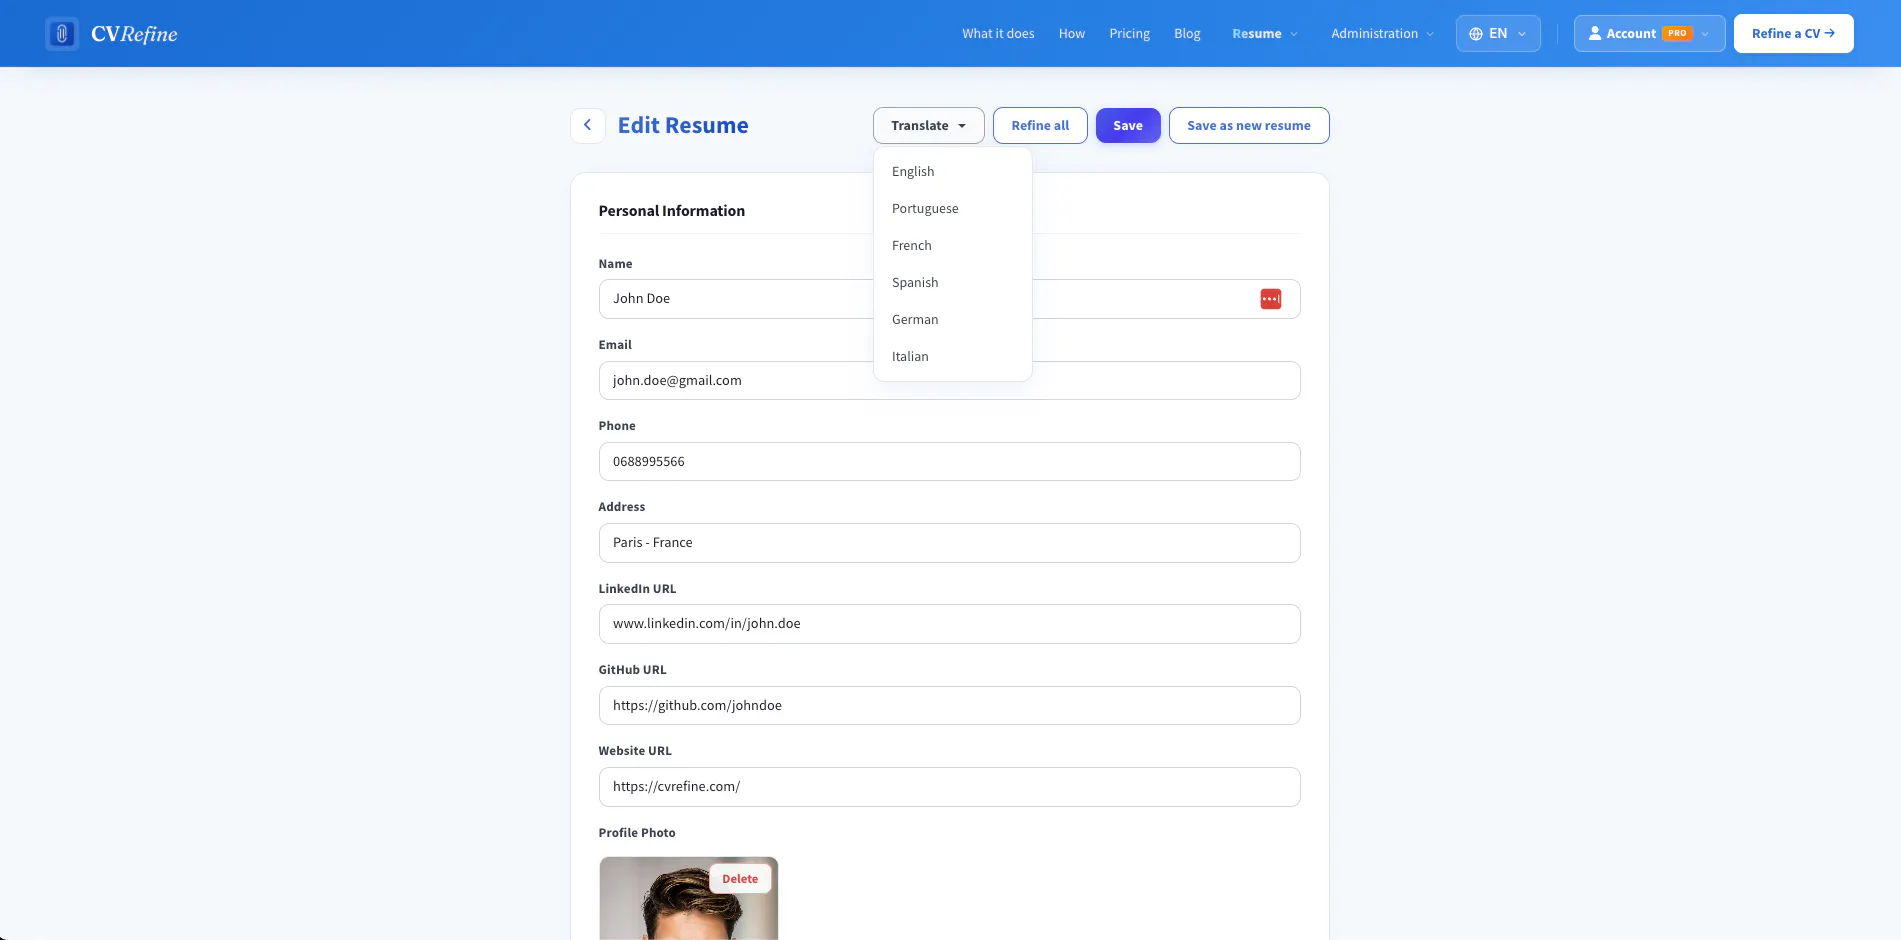Image resolution: width=1901 pixels, height=940 pixels.
Task: Click the CVRefine paperclip logo icon
Action: (62, 34)
